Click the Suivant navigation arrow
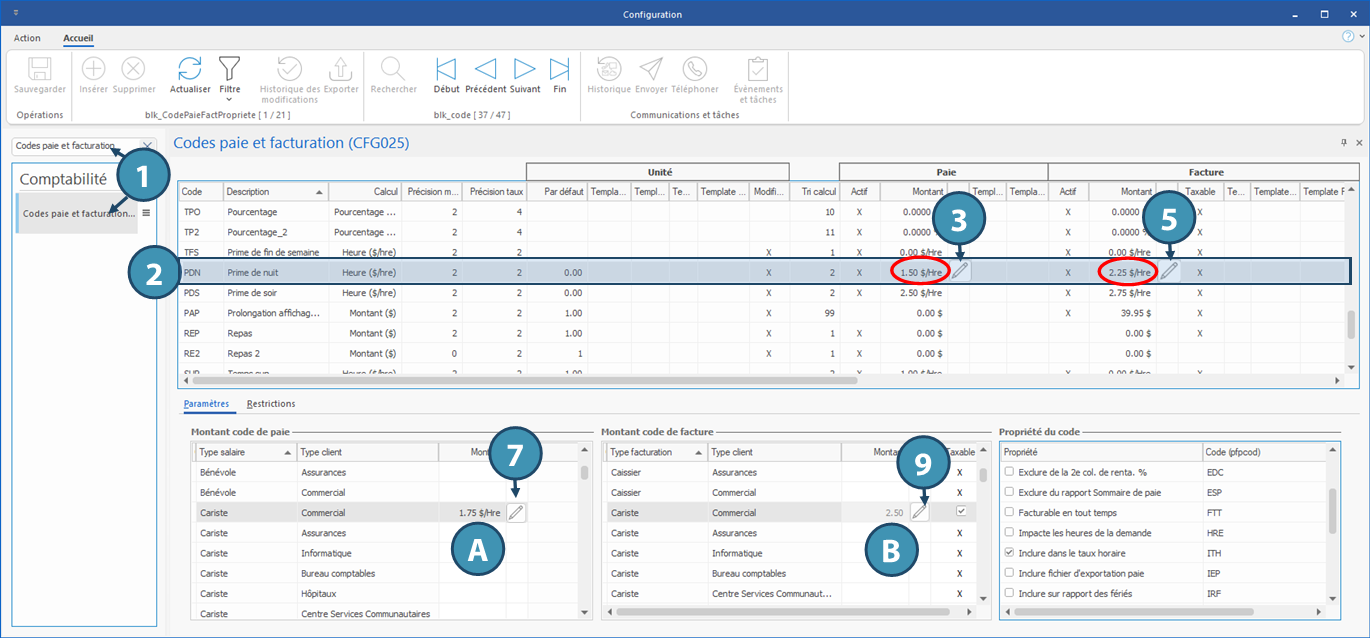 coord(524,69)
